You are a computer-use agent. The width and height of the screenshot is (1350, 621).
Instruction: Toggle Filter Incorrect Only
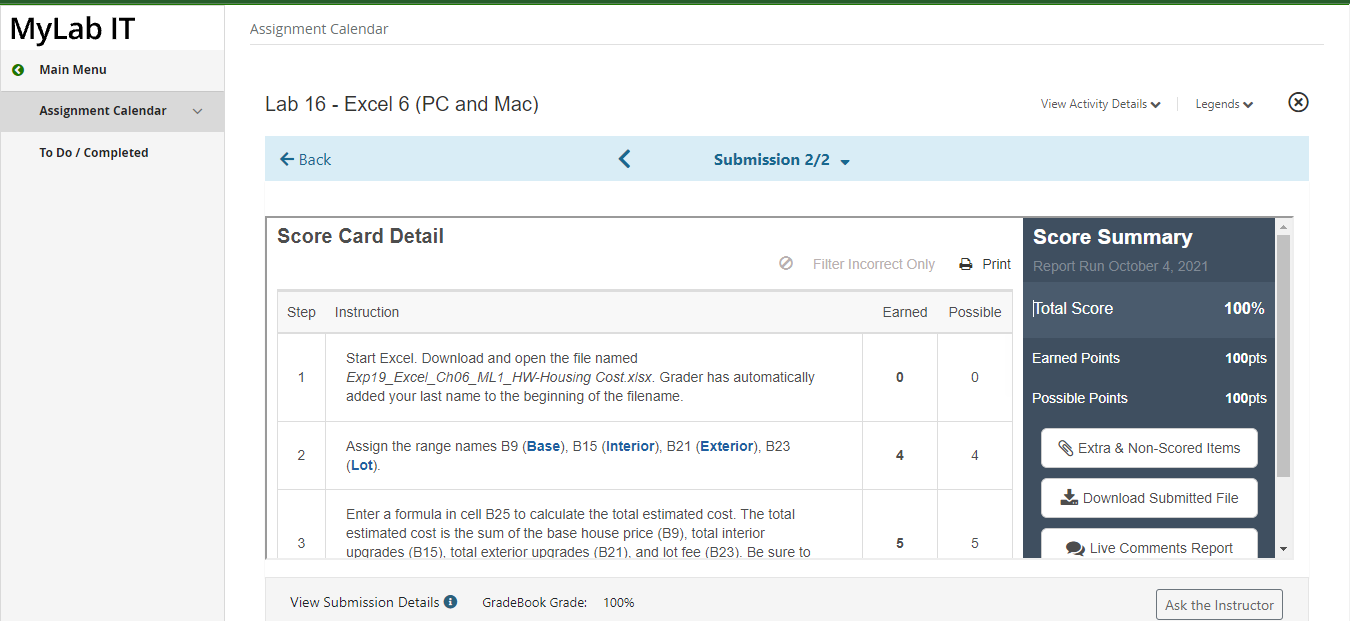tap(873, 264)
